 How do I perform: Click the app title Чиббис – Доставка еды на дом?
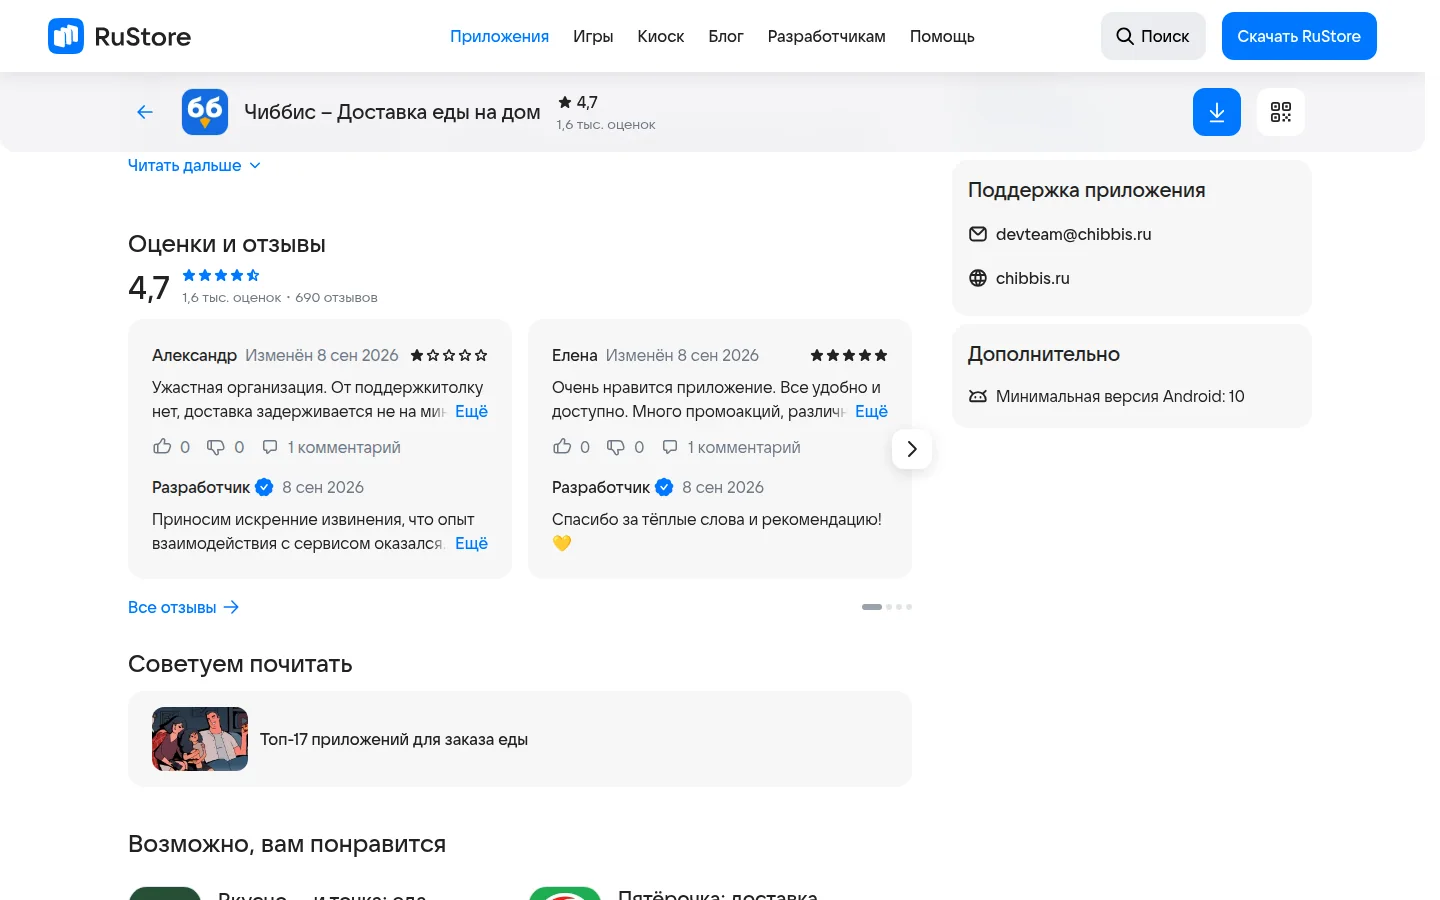point(392,112)
